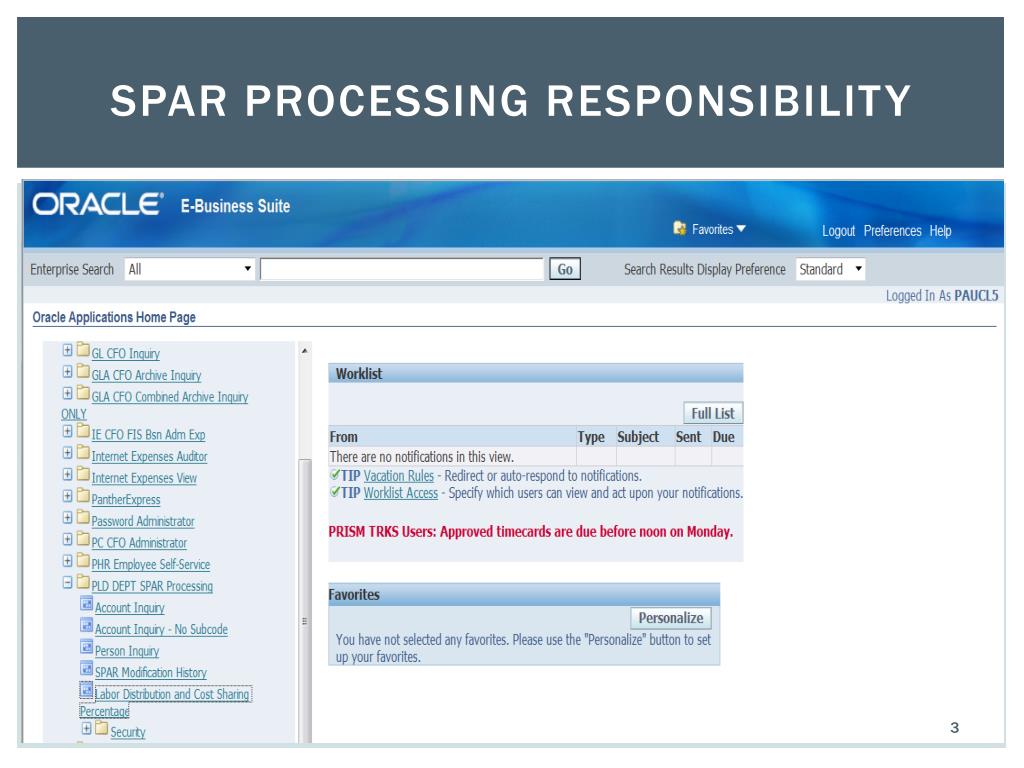
Task: Collapse the PLD DEPT SPAR Processing node
Action: 67,582
